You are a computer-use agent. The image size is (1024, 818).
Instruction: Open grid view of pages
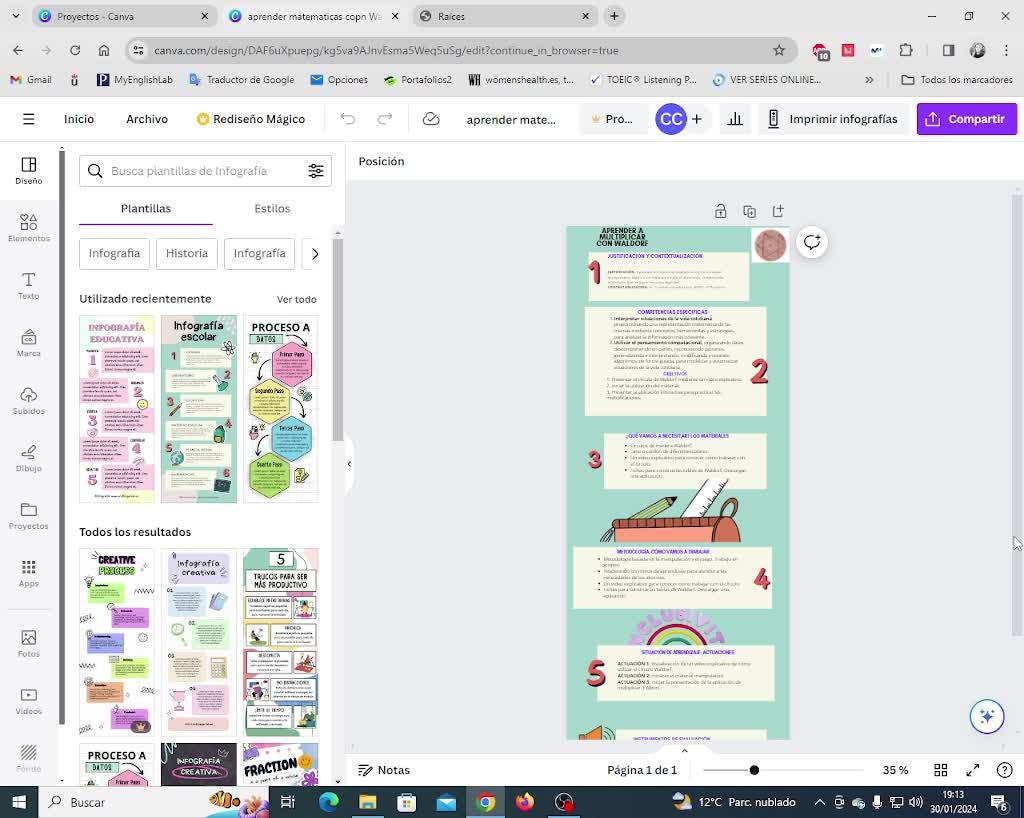pyautogui.click(x=941, y=770)
